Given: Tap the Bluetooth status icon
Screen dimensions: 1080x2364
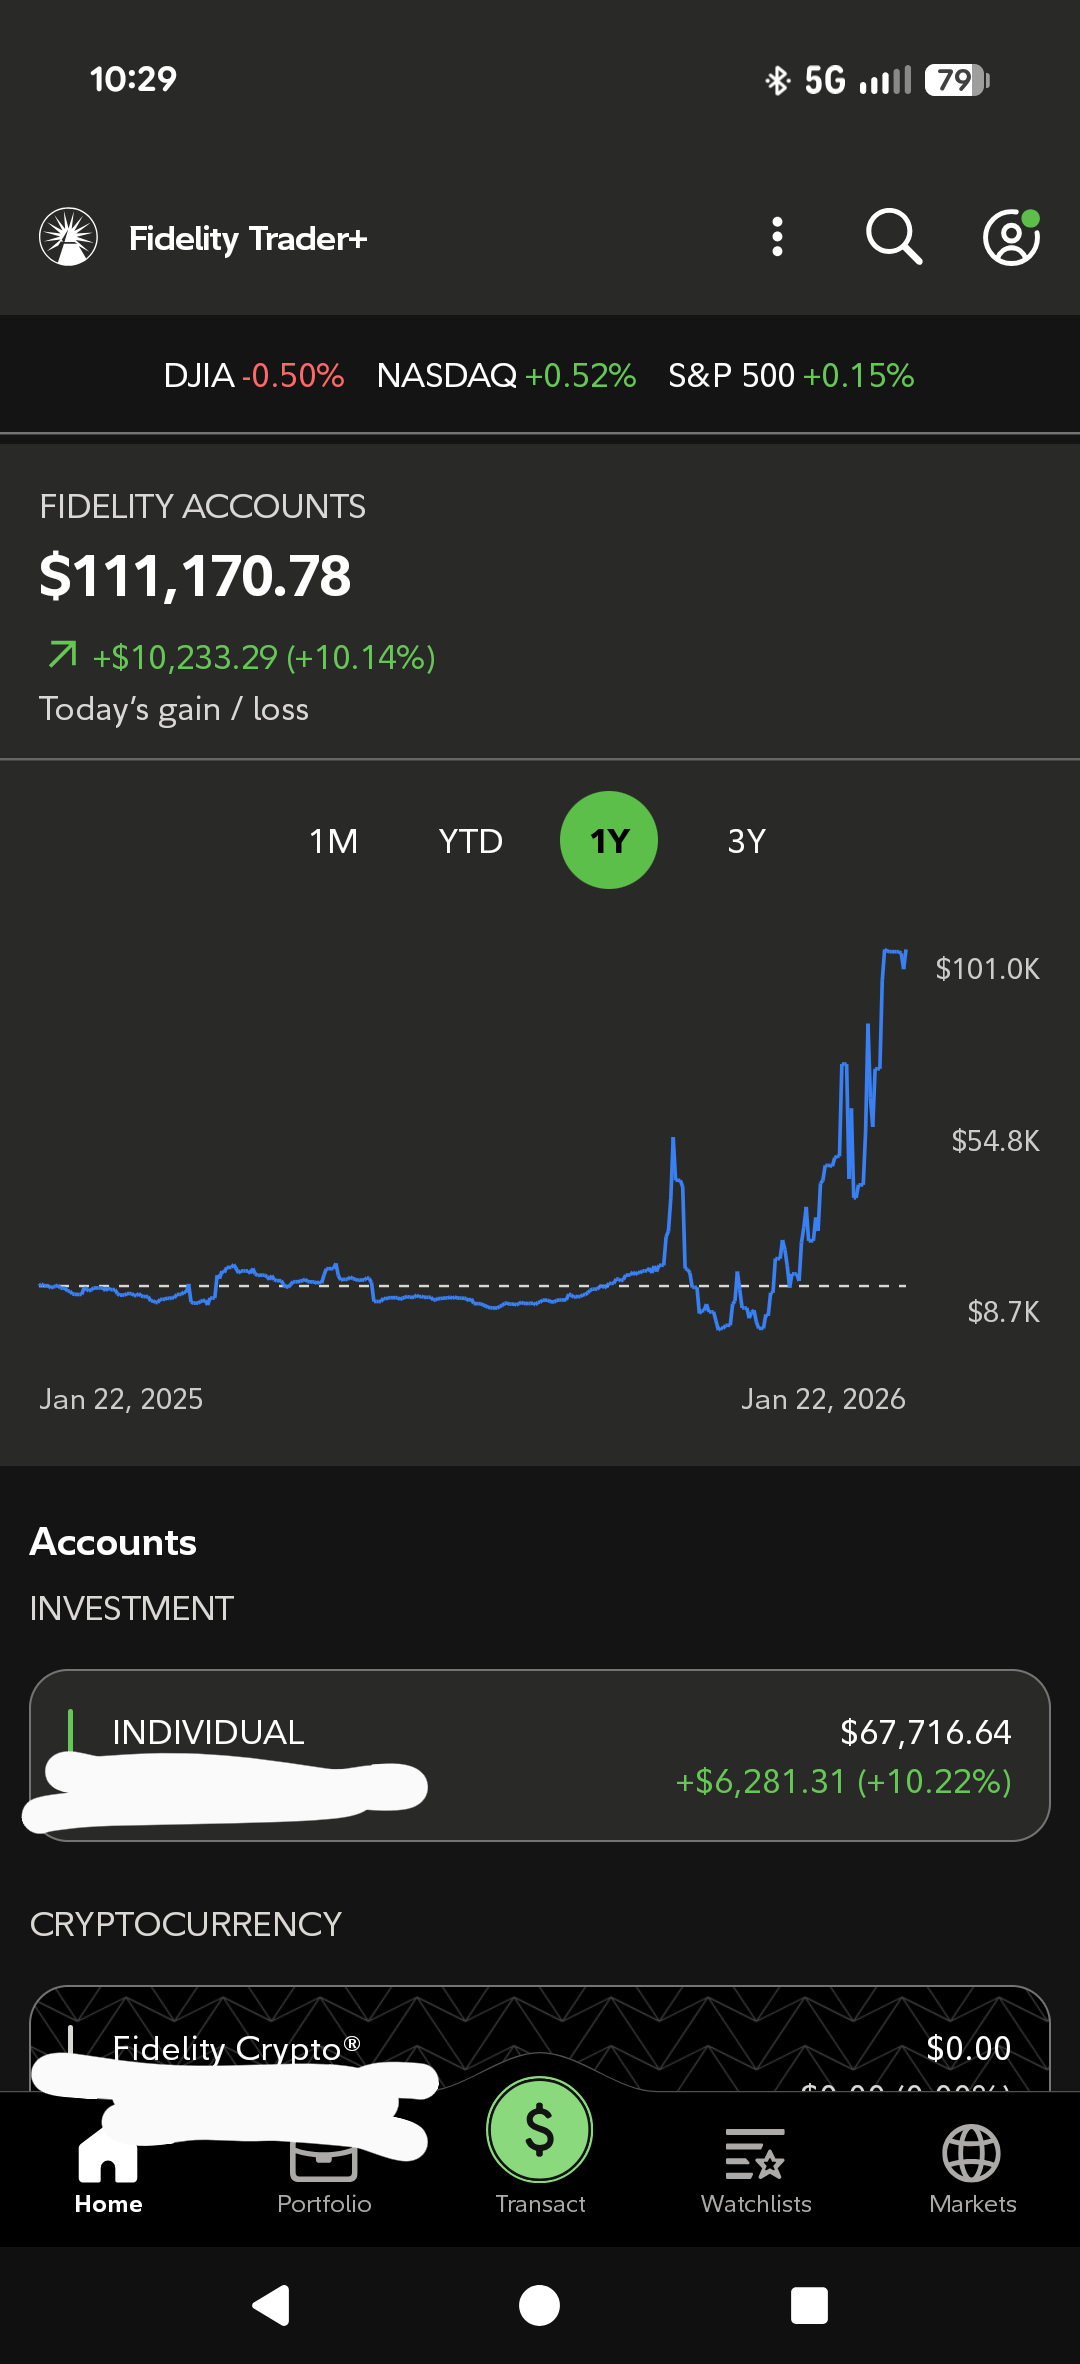Looking at the screenshot, I should point(777,79).
